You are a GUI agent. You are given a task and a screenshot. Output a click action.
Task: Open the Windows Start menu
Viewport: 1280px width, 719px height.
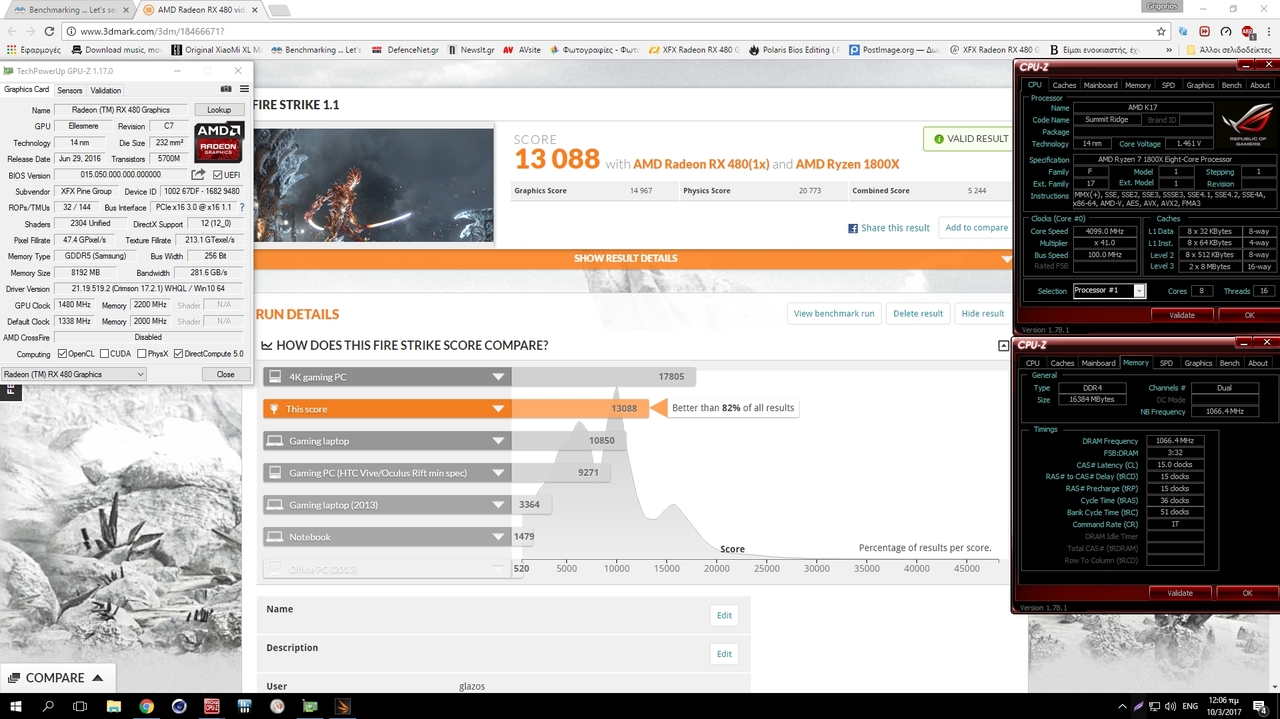(17, 706)
